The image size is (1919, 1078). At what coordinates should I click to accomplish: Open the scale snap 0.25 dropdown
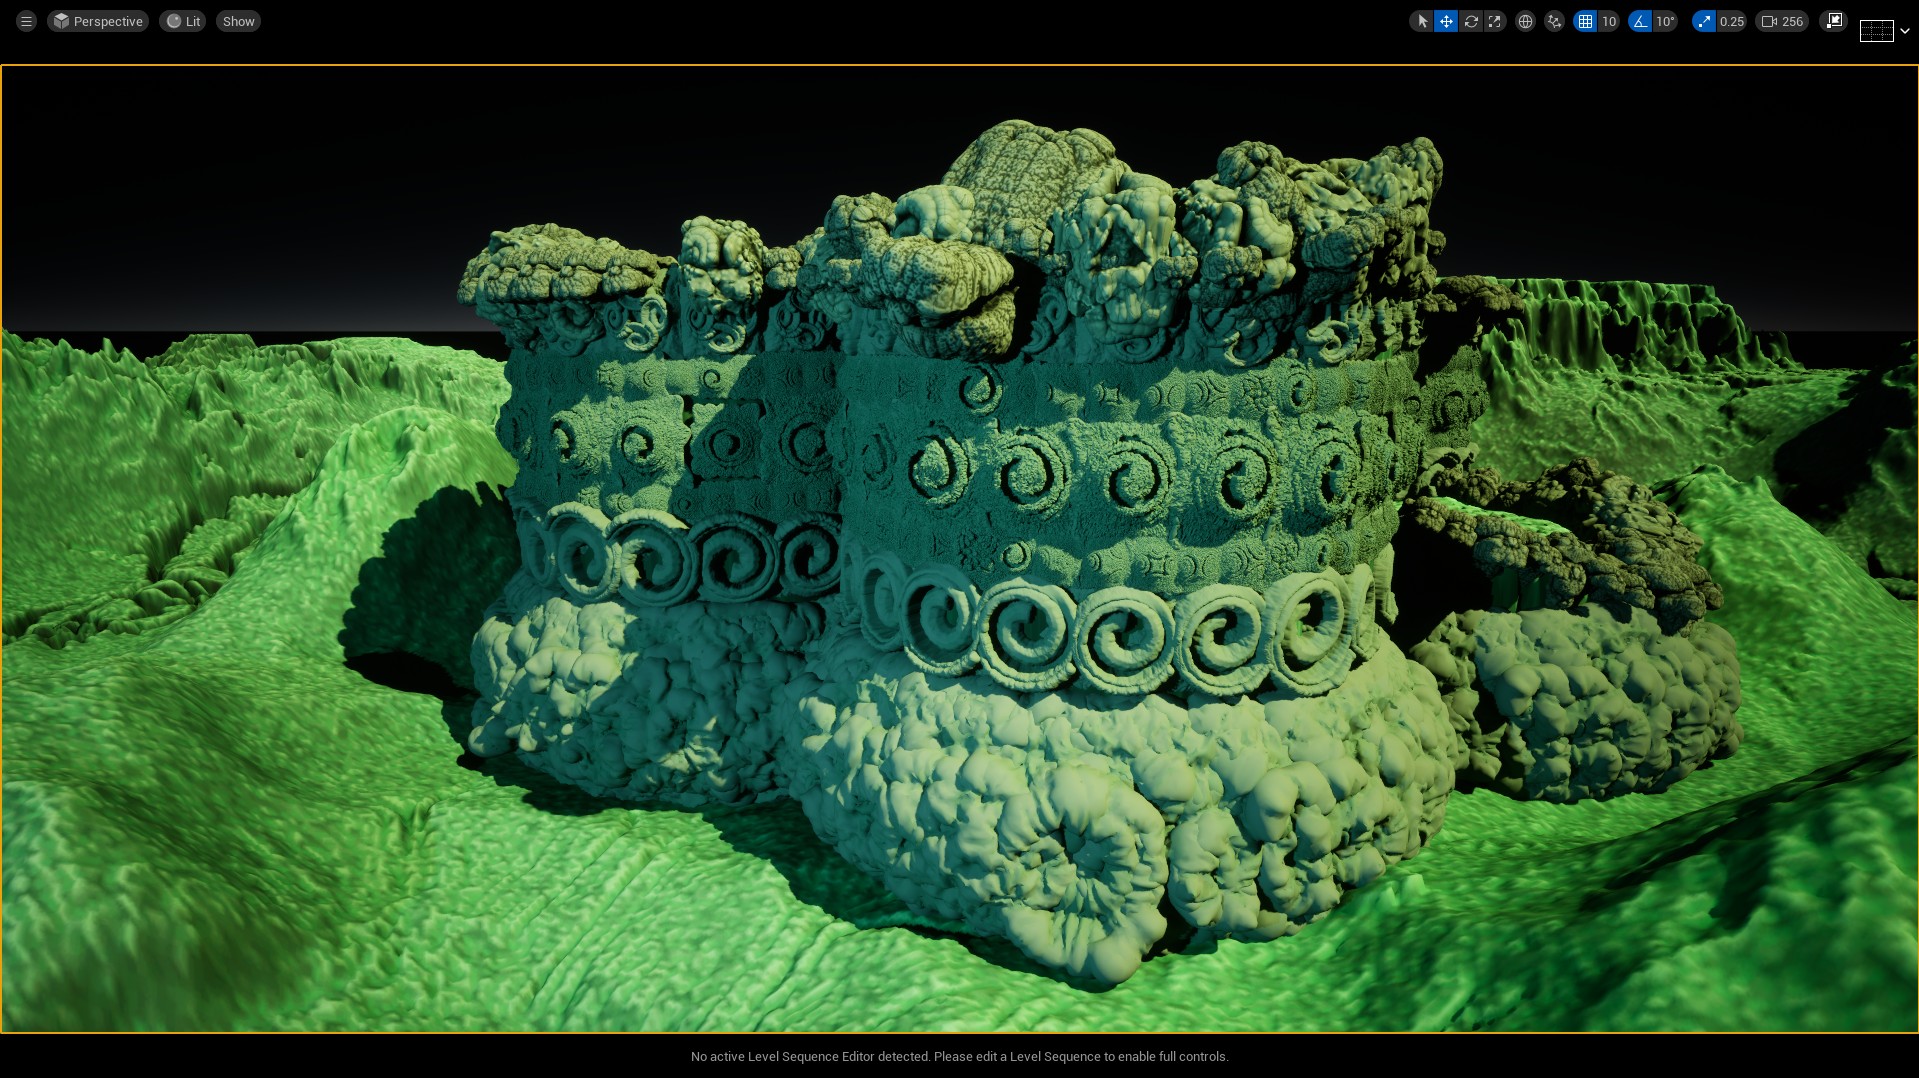[1731, 21]
